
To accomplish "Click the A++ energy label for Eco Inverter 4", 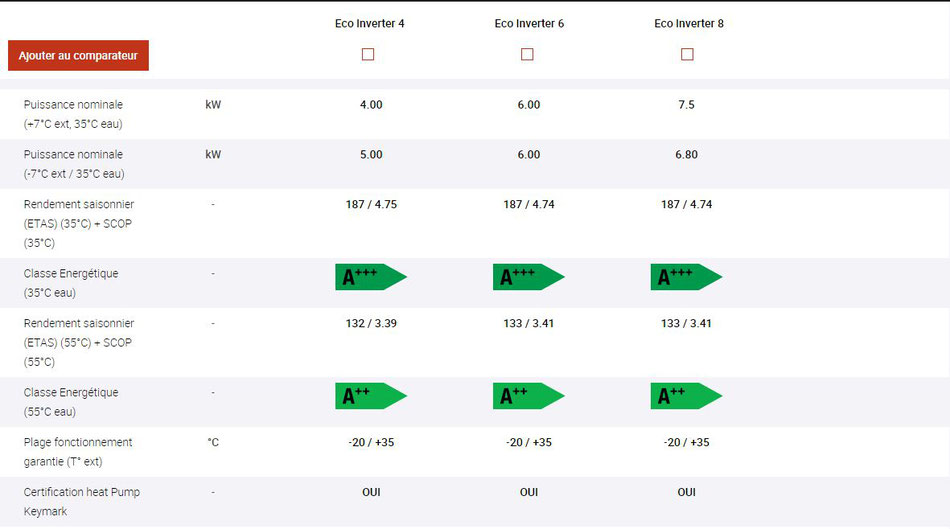I will point(371,396).
